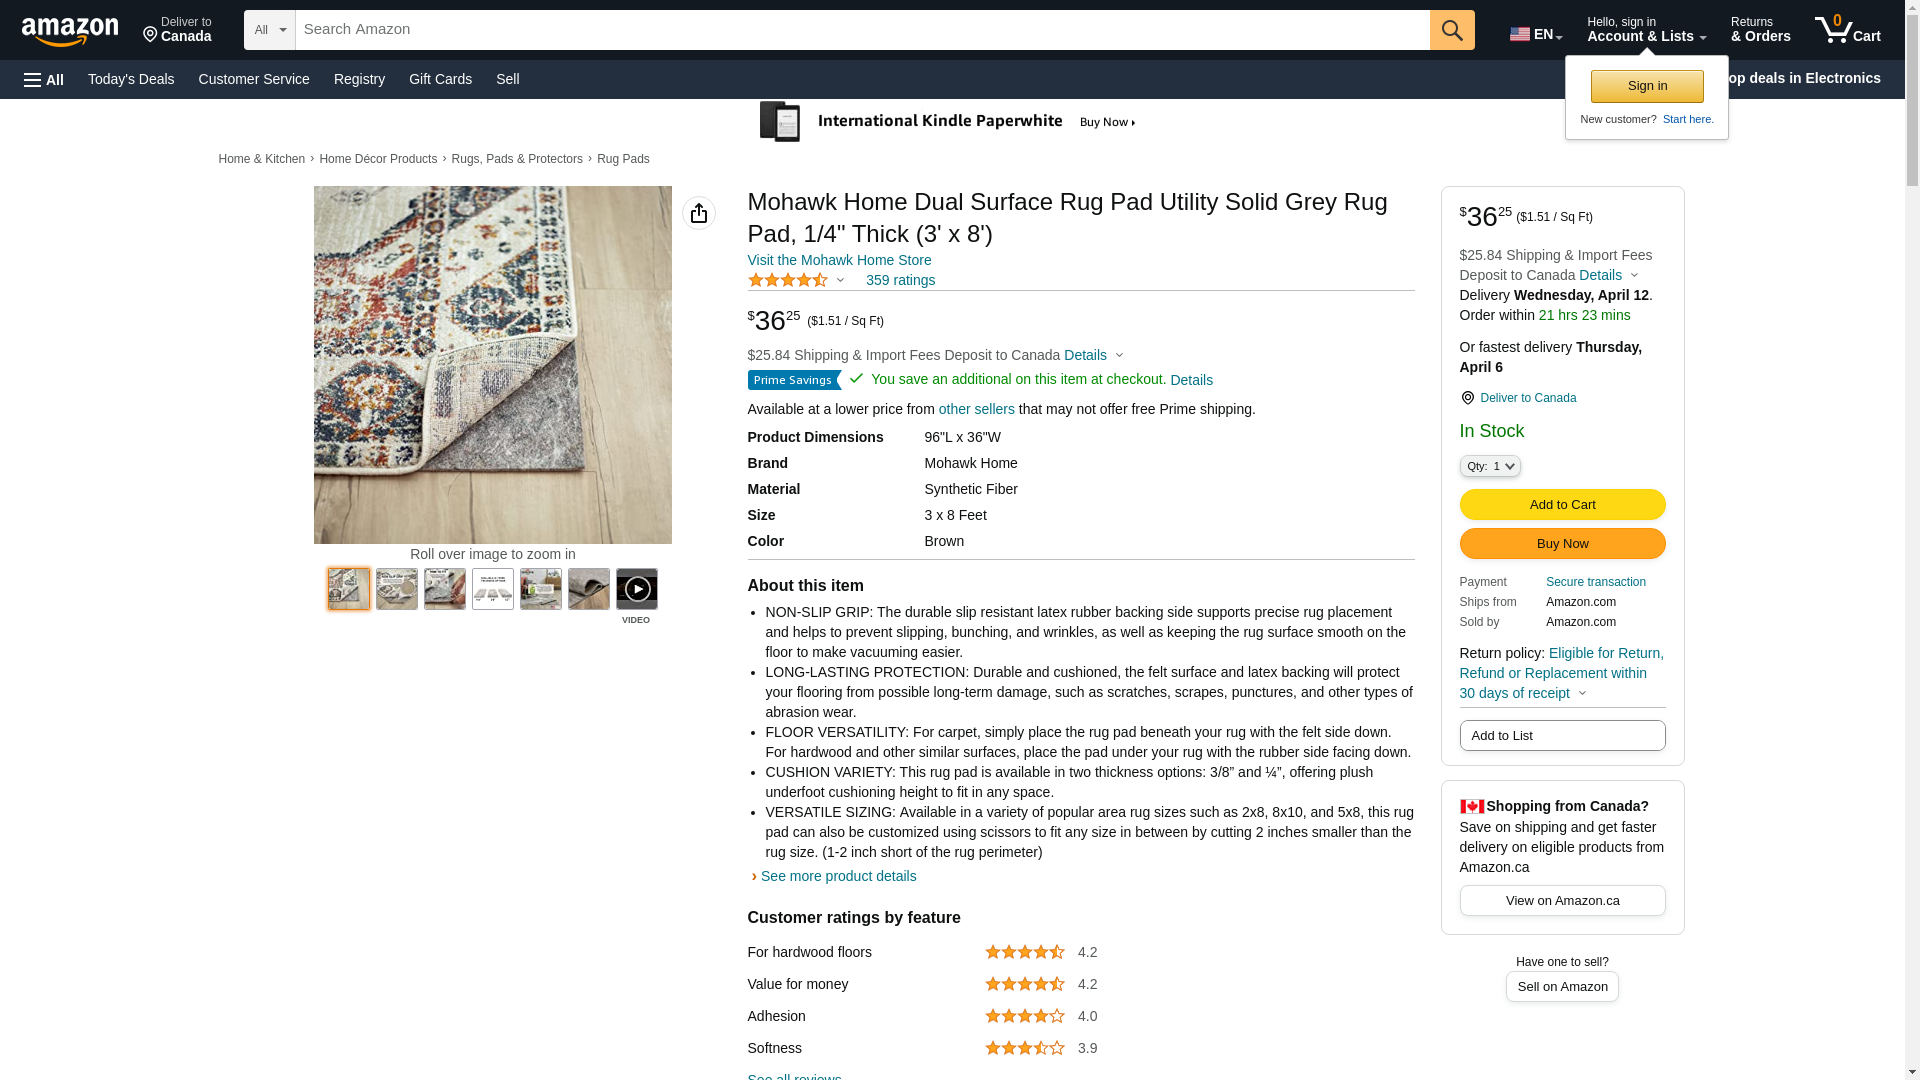Click the Deliver to Canada location pin
This screenshot has width=1920, height=1080.
coord(1468,398)
